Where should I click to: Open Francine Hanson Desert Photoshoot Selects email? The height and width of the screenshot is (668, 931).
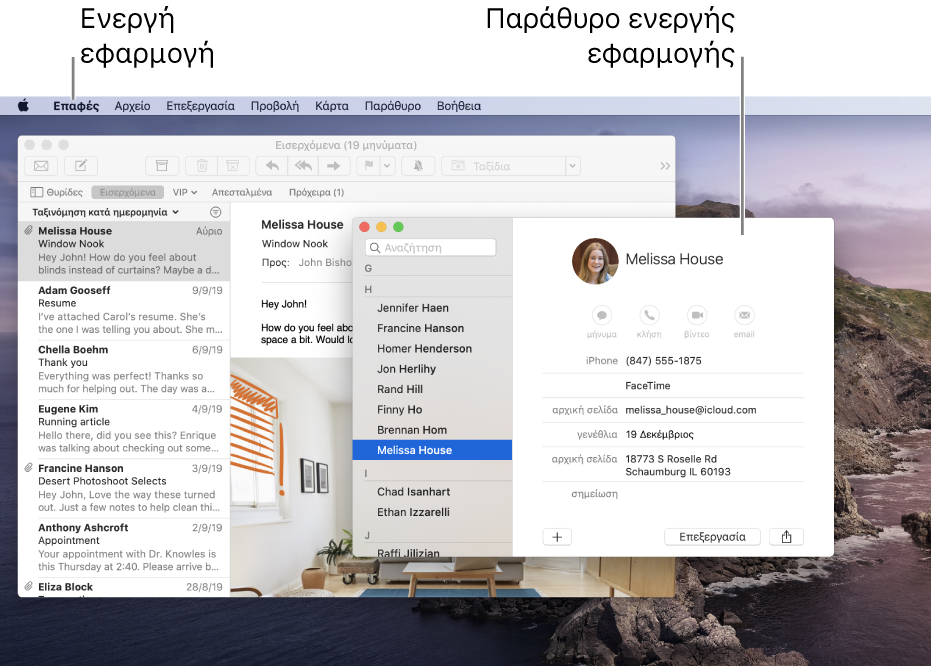tap(124, 488)
